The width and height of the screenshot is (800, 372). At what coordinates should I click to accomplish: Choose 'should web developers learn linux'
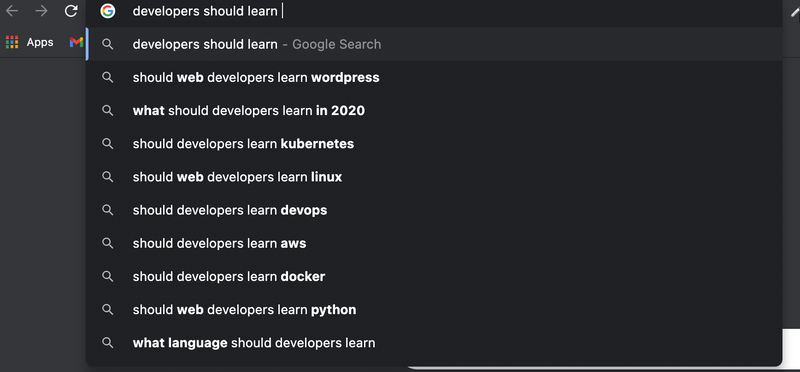(x=434, y=177)
